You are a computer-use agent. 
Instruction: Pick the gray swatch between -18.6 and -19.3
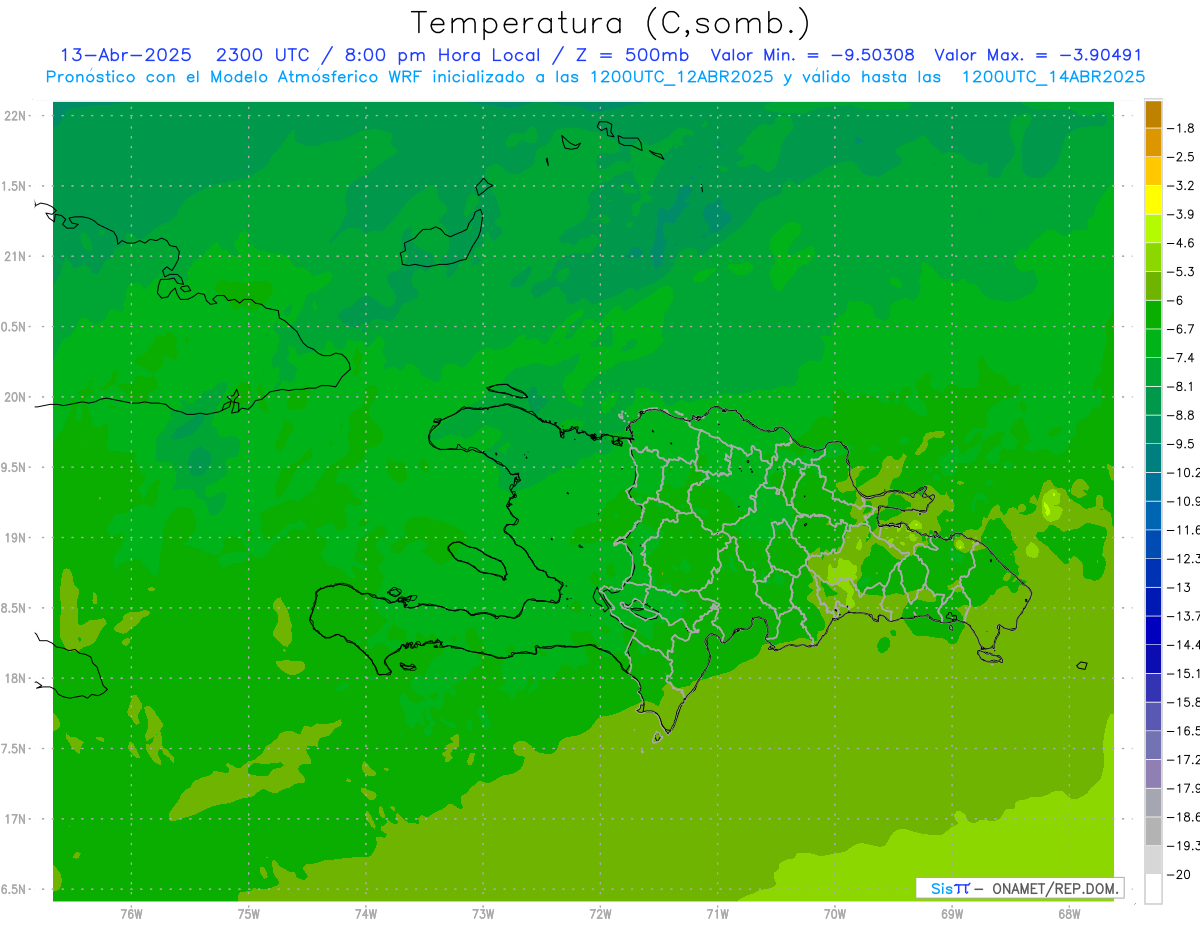[x=1153, y=831]
